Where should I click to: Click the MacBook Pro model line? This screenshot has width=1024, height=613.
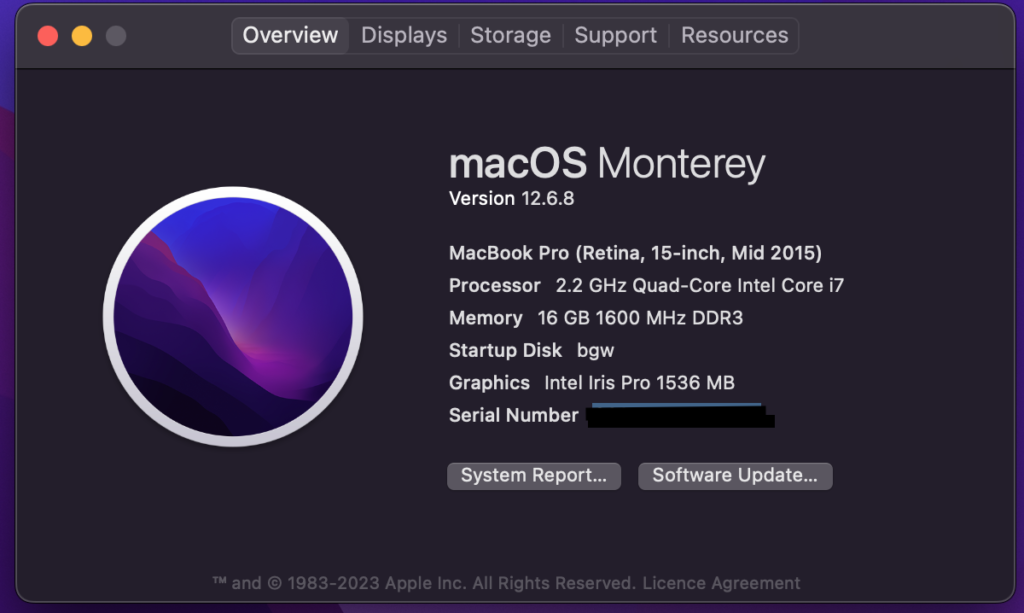coord(635,253)
